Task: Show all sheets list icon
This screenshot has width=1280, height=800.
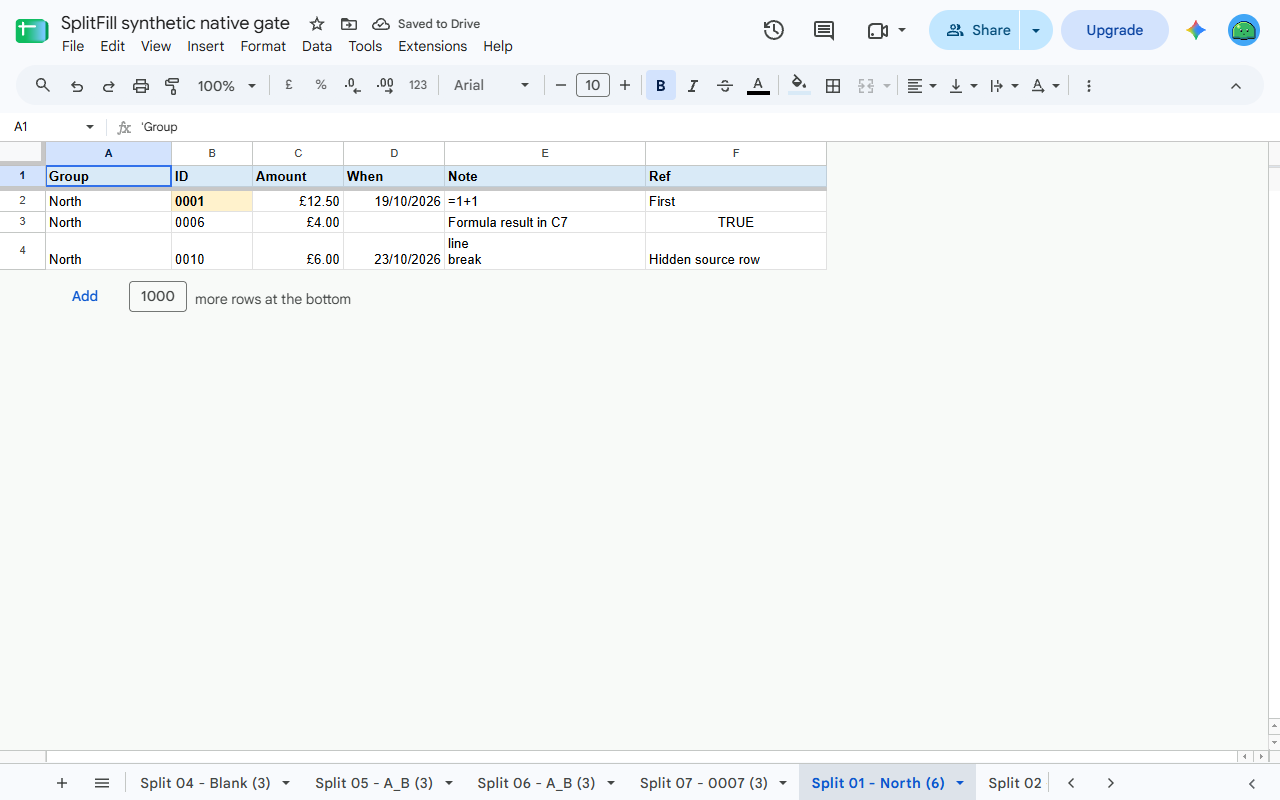Action: (x=102, y=783)
